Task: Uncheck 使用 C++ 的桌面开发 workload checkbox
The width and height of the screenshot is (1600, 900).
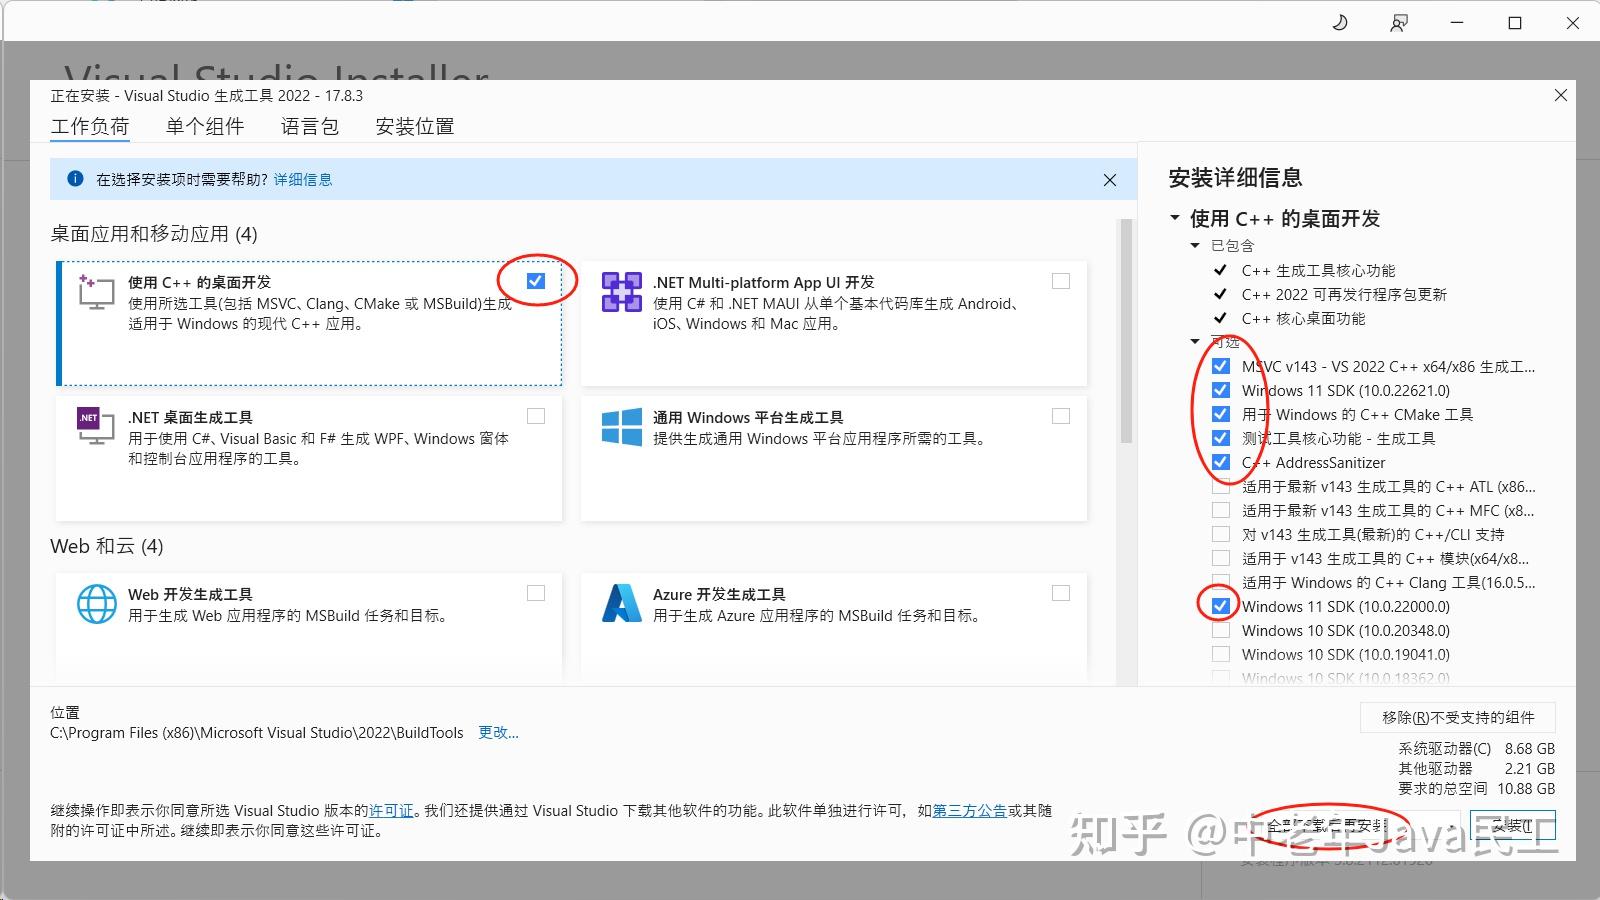Action: point(536,281)
